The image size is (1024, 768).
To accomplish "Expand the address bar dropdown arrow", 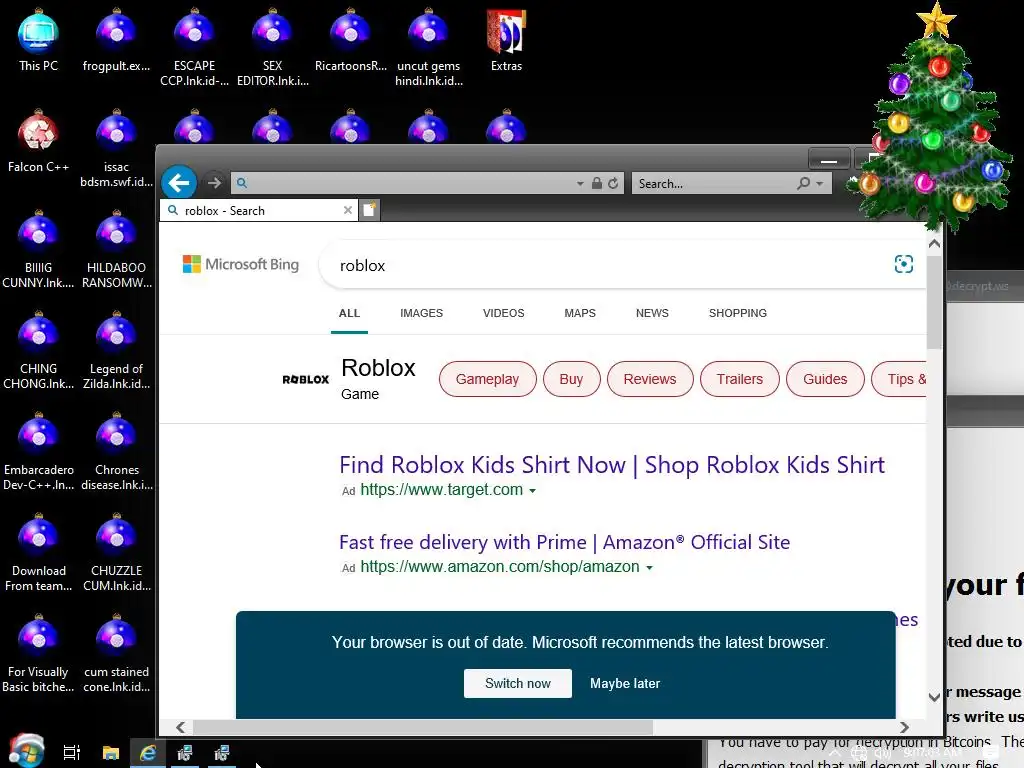I will point(580,184).
